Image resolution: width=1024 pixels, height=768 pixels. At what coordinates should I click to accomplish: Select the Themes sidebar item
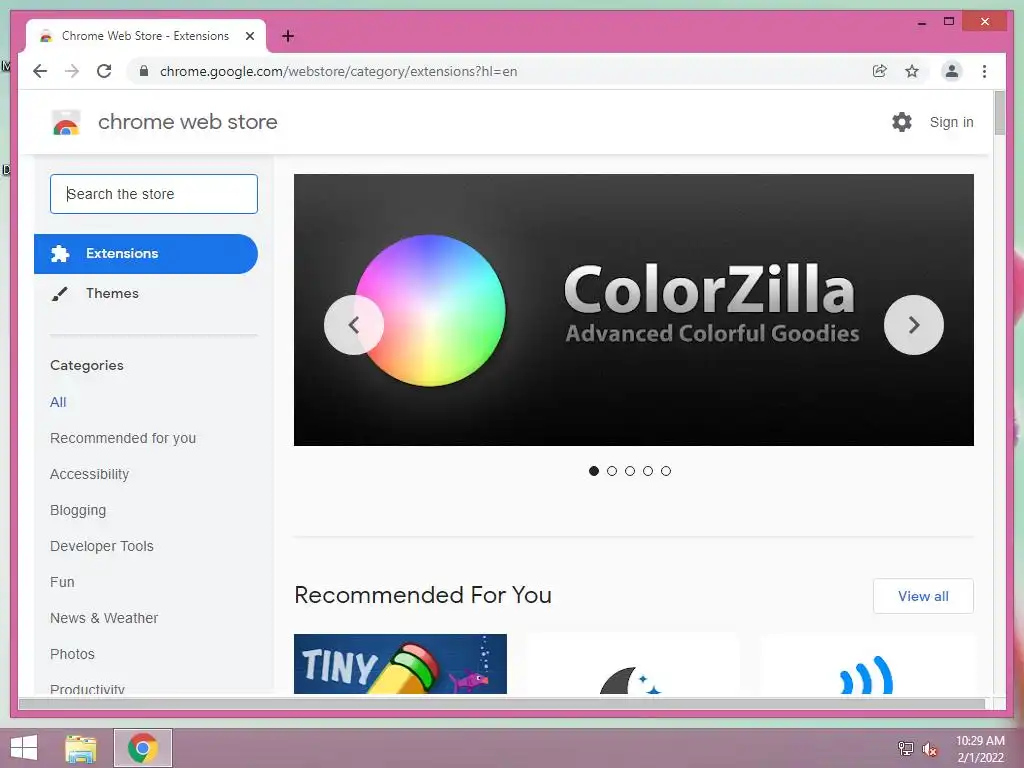[146, 294]
